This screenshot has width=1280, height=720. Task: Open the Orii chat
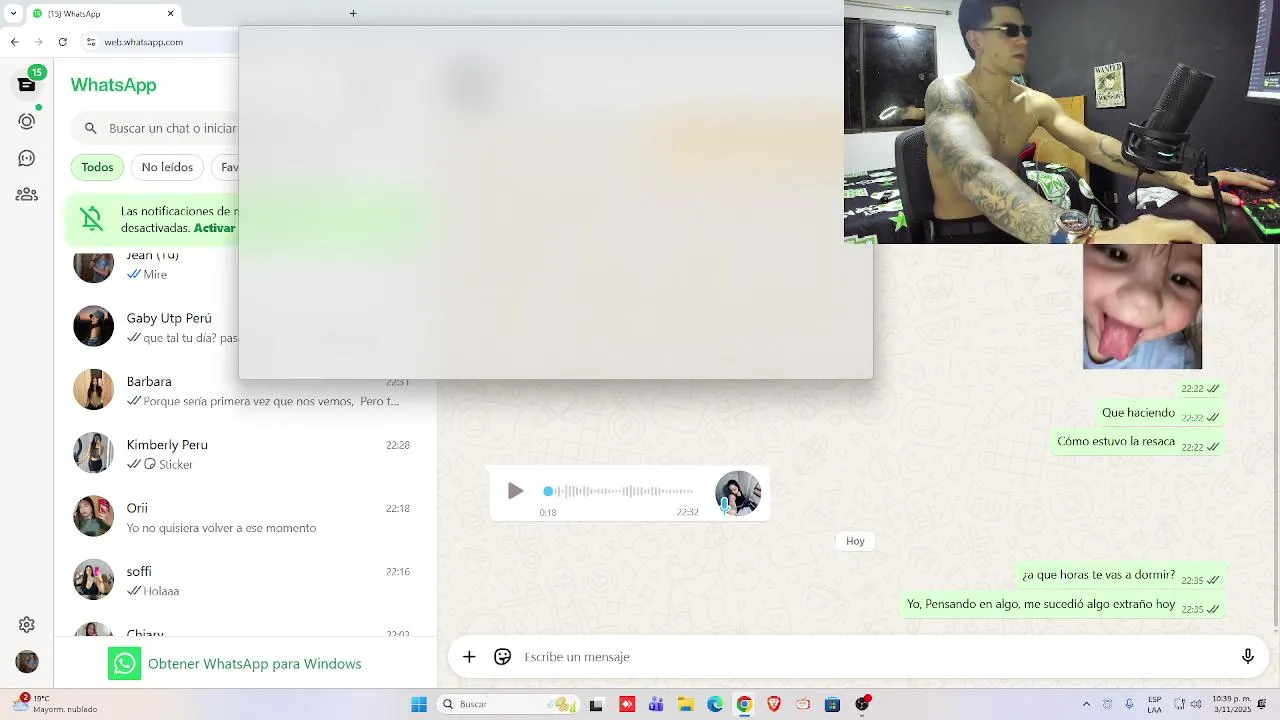pyautogui.click(x=245, y=517)
